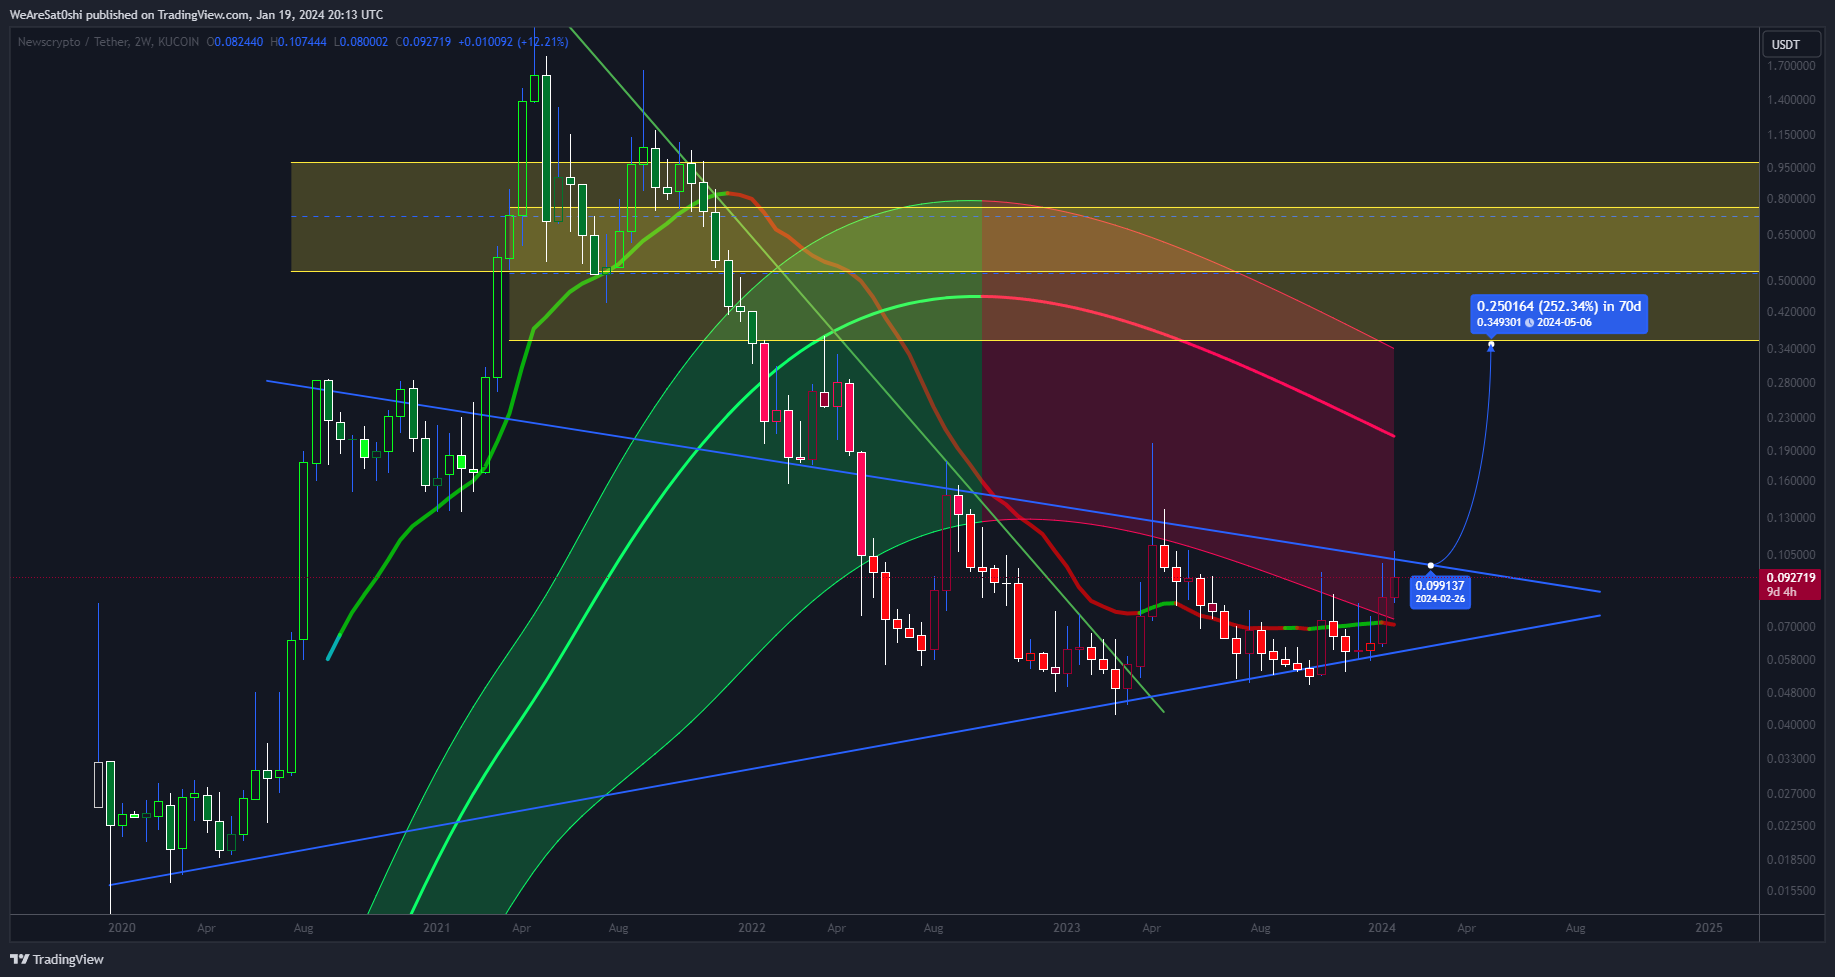The width and height of the screenshot is (1835, 977).
Task: Click the 0.022500 price axis label
Action: (1791, 826)
